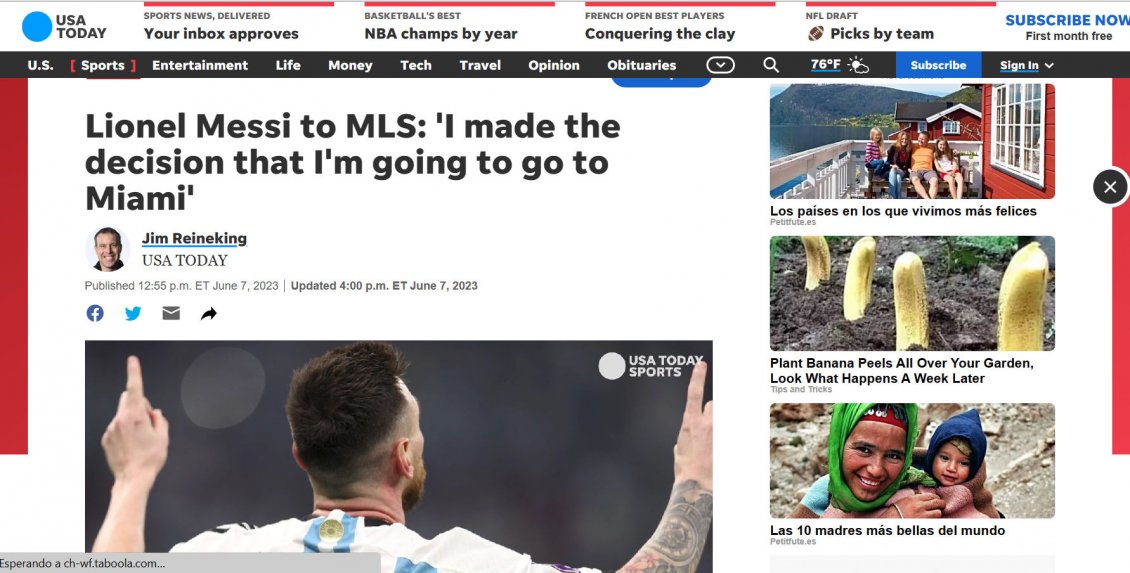Open the banana peels garden ad thumbnail

click(912, 293)
